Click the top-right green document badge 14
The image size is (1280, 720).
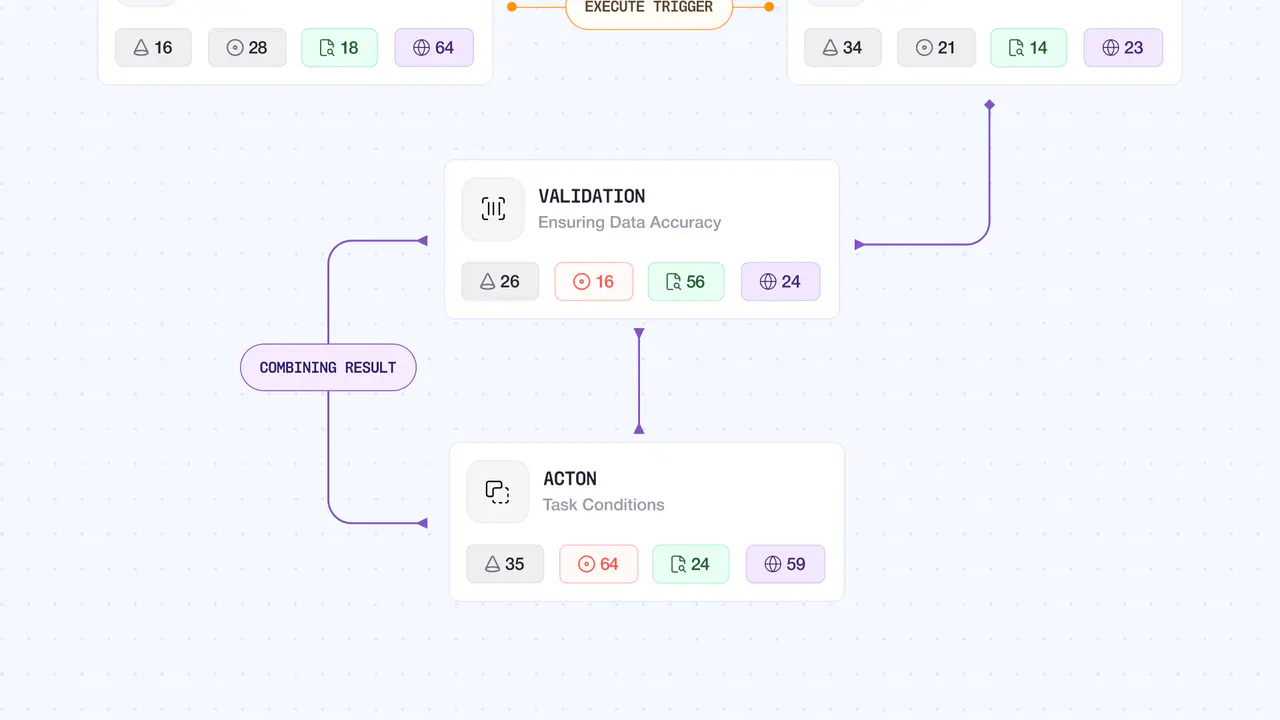tap(1029, 47)
